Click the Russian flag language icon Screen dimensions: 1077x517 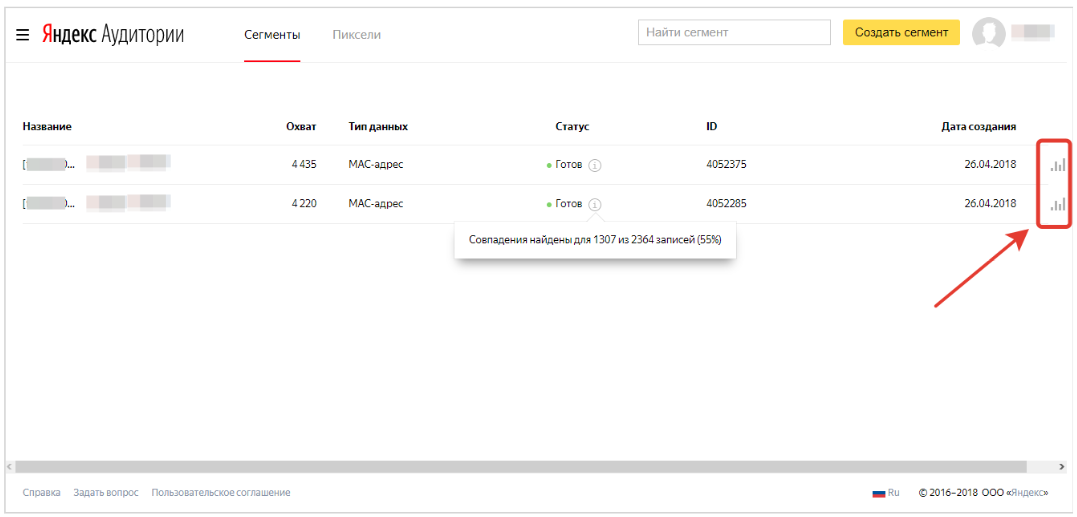click(878, 493)
